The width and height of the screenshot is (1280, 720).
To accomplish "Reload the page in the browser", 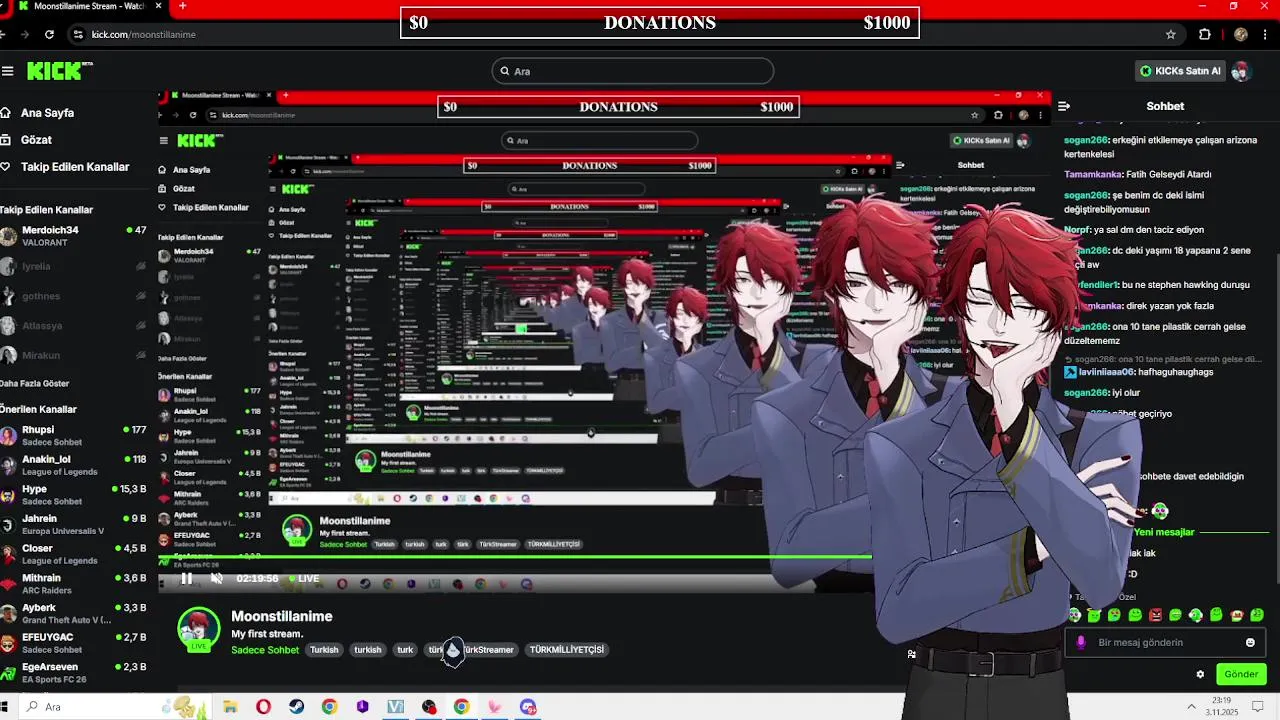I will coord(49,34).
